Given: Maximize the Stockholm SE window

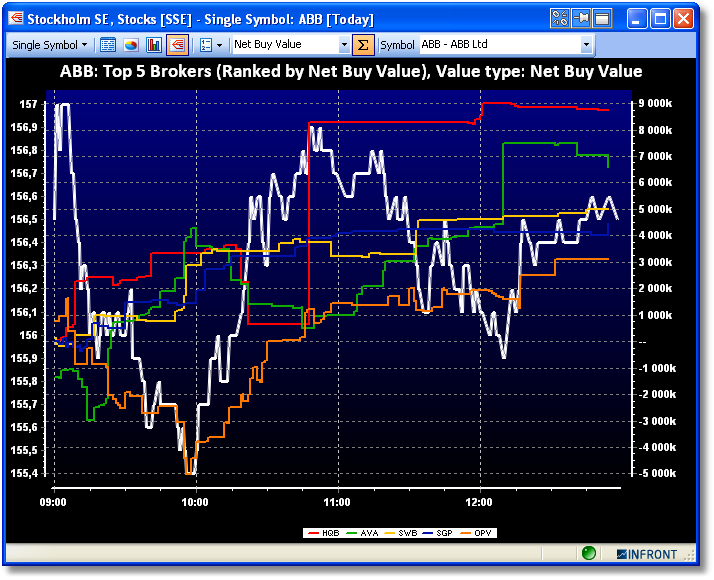Looking at the screenshot, I should pos(660,19).
